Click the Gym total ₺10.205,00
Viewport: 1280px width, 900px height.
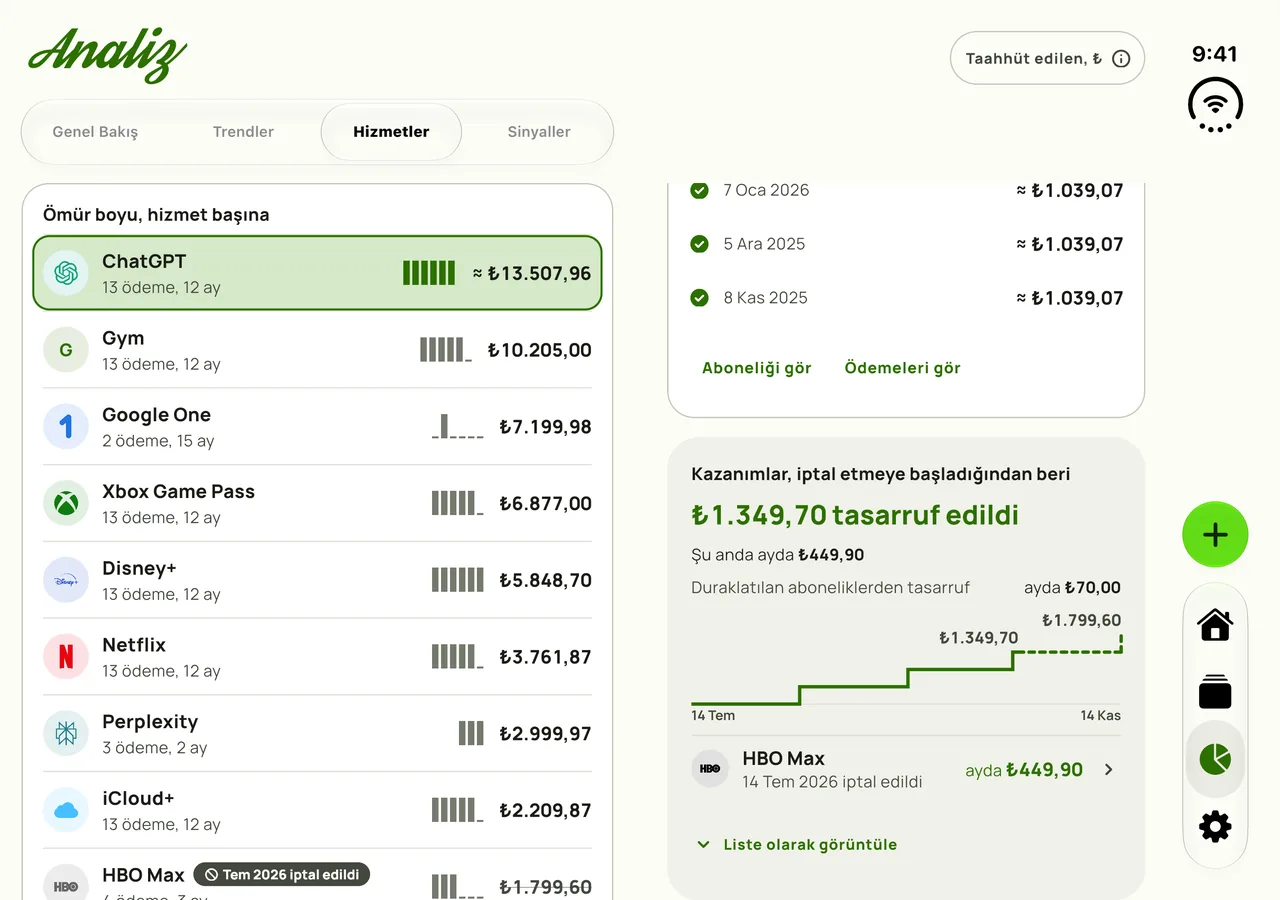tap(539, 350)
